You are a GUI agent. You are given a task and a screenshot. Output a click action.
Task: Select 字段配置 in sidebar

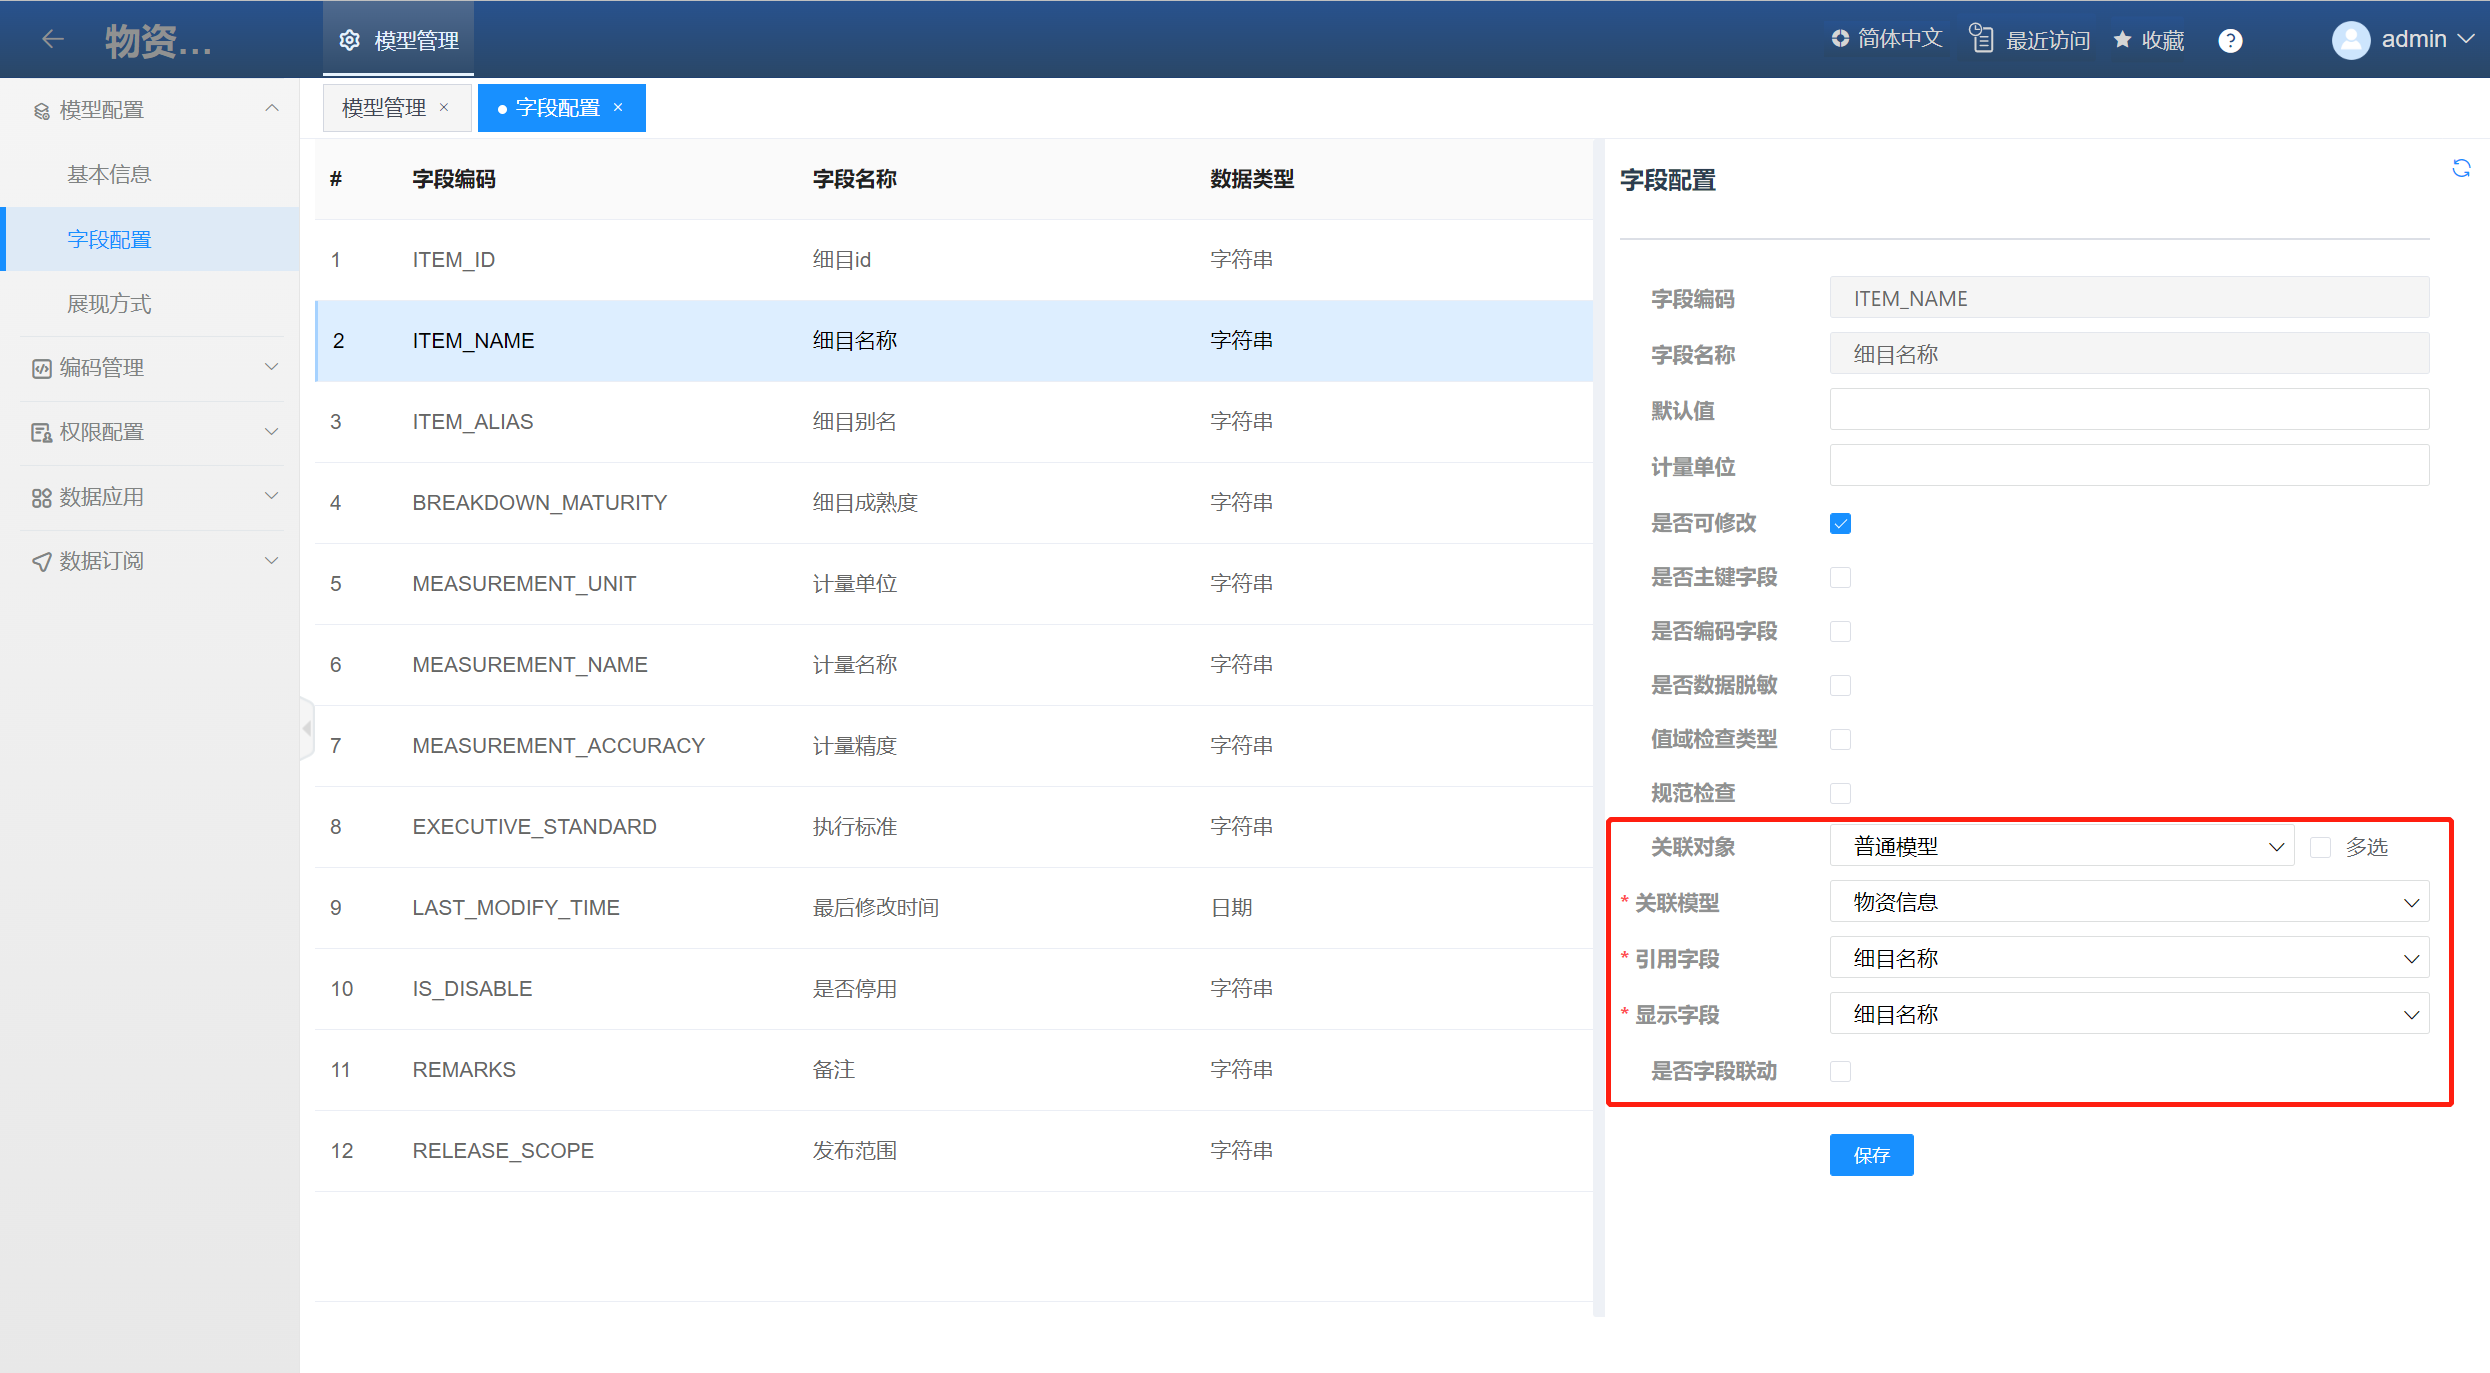[150, 239]
